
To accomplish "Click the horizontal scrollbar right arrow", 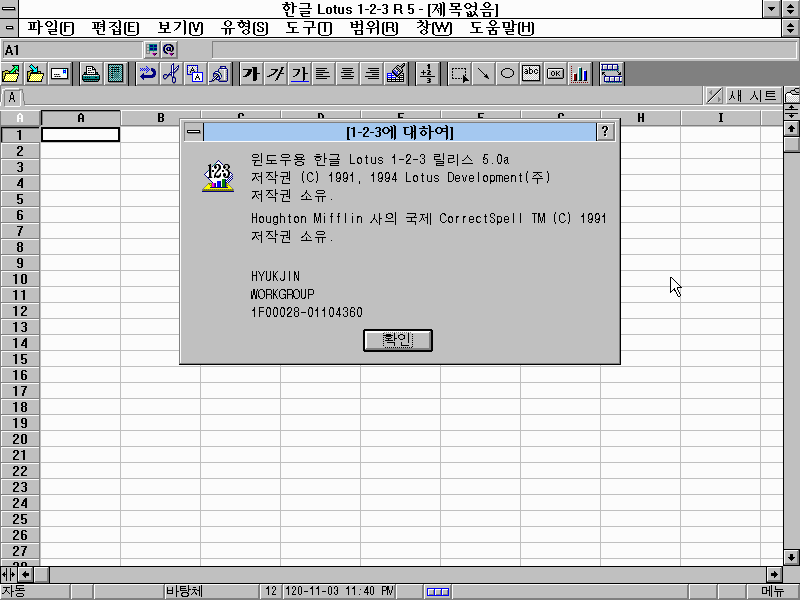I will pos(774,574).
